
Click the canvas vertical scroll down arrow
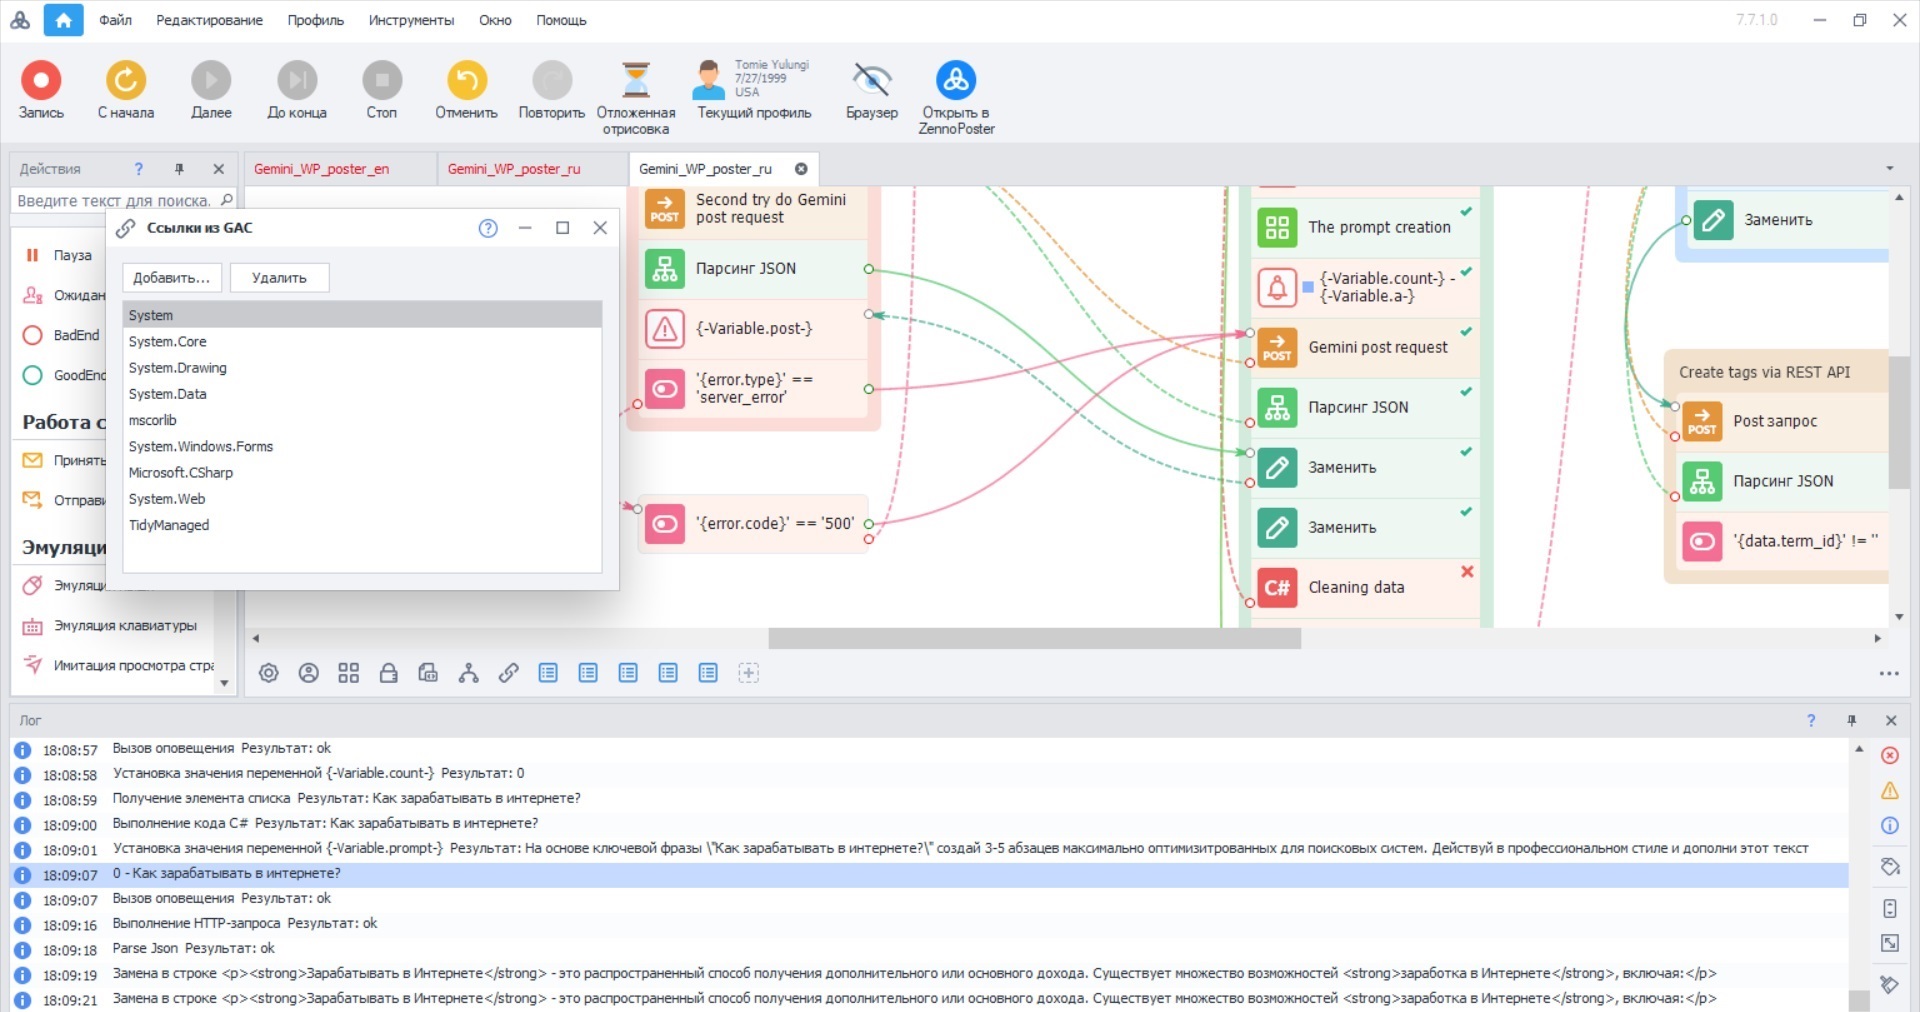1899,617
